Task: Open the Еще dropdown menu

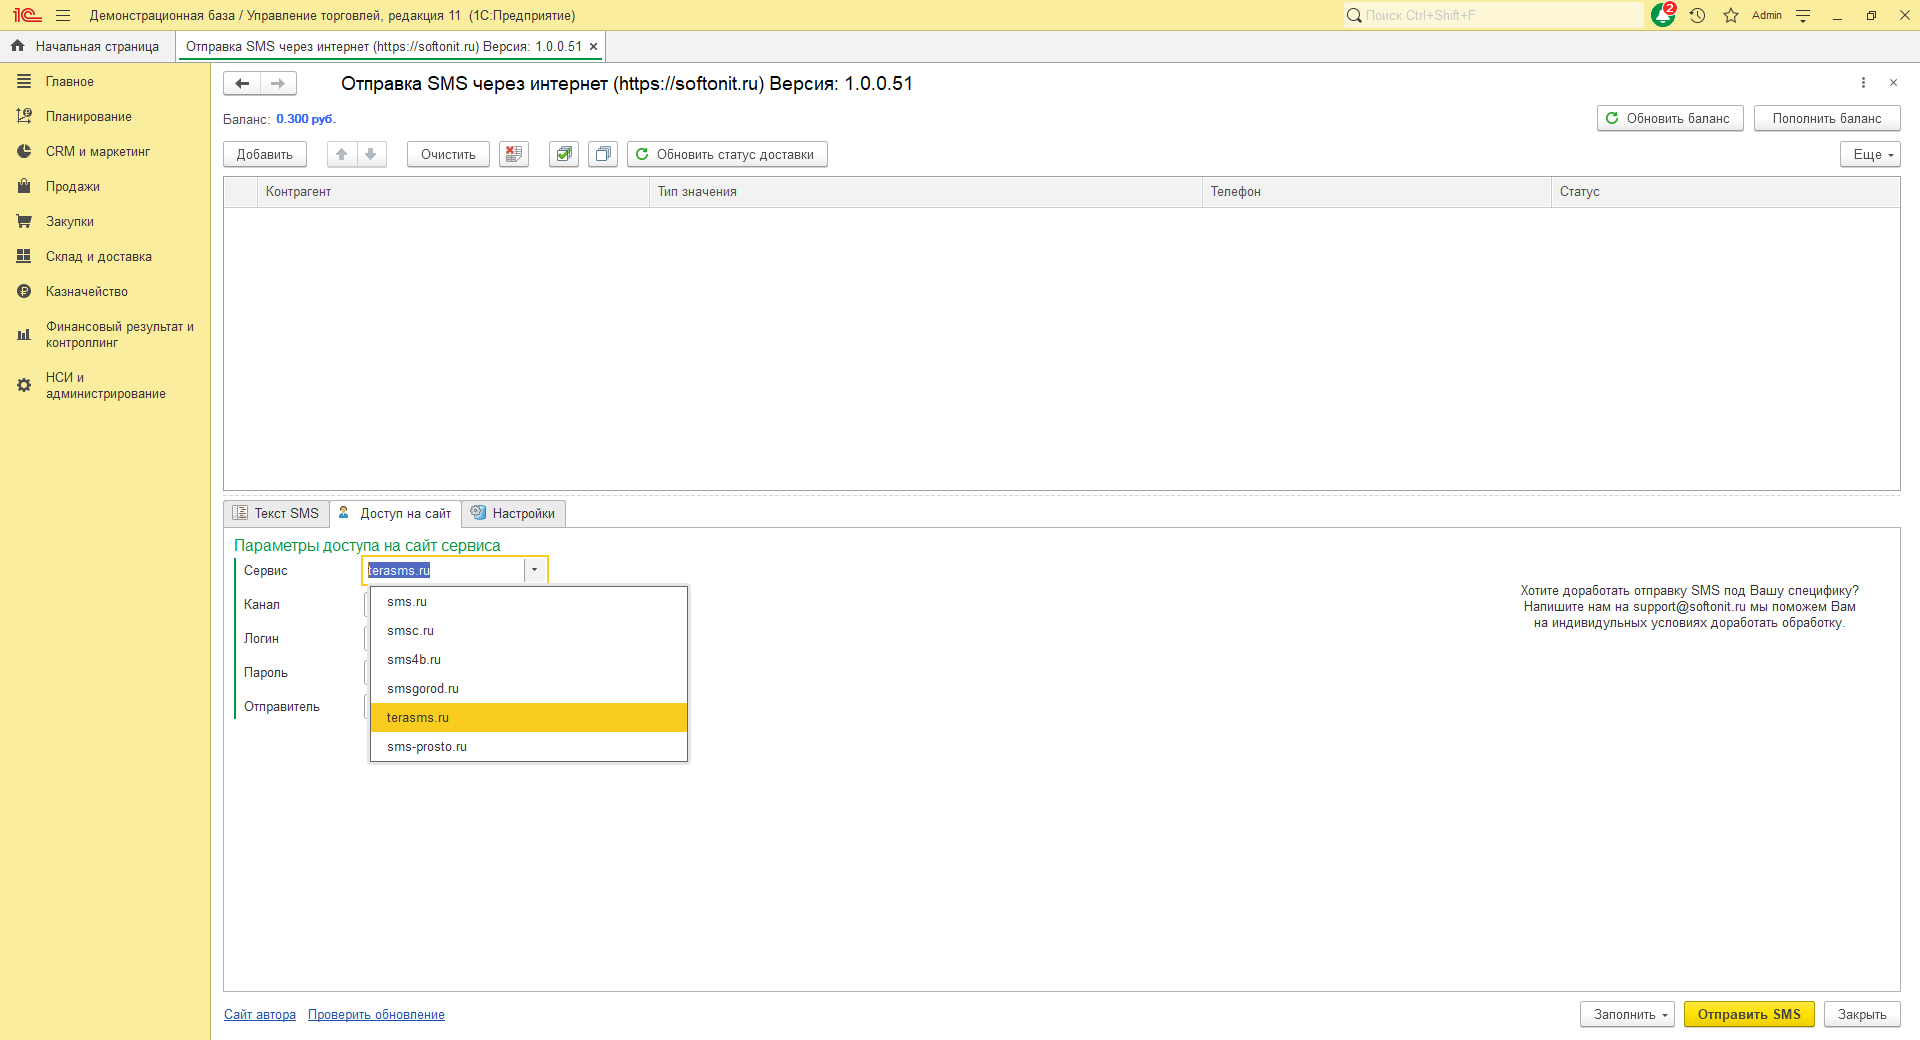Action: 1869,154
